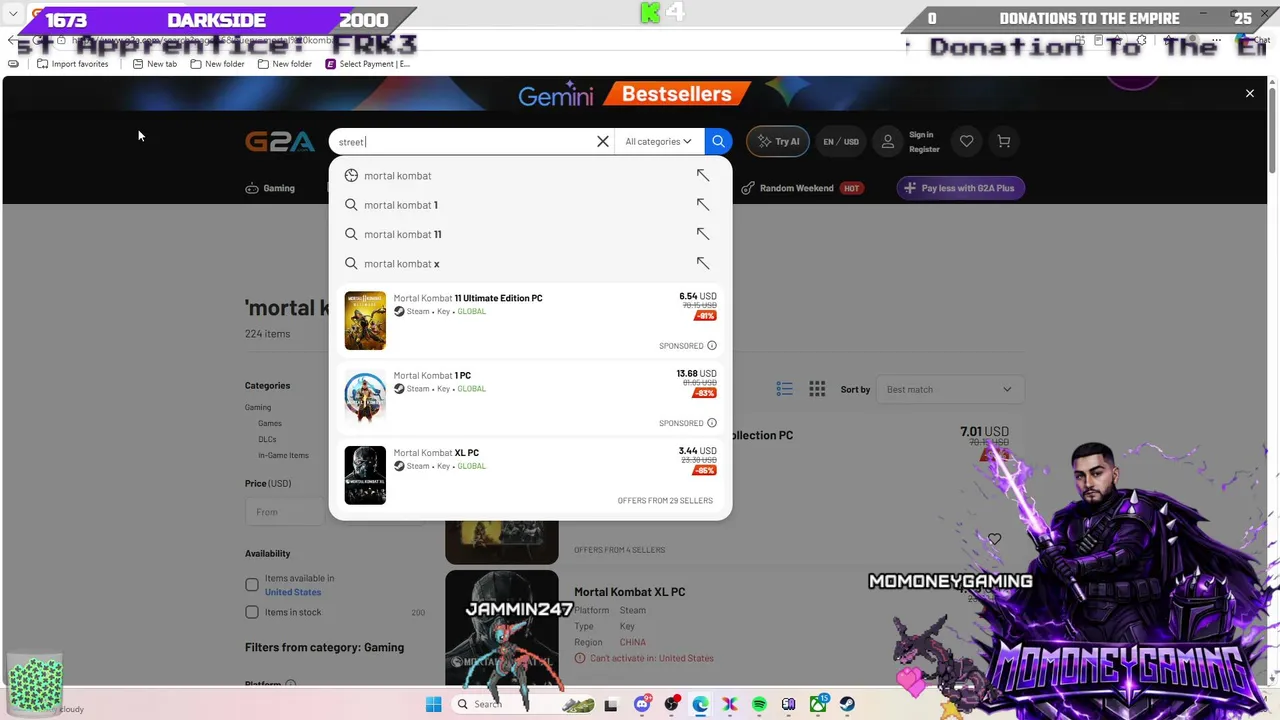Open Task View on the taskbar
Image resolution: width=1280 pixels, height=720 pixels.
611,704
